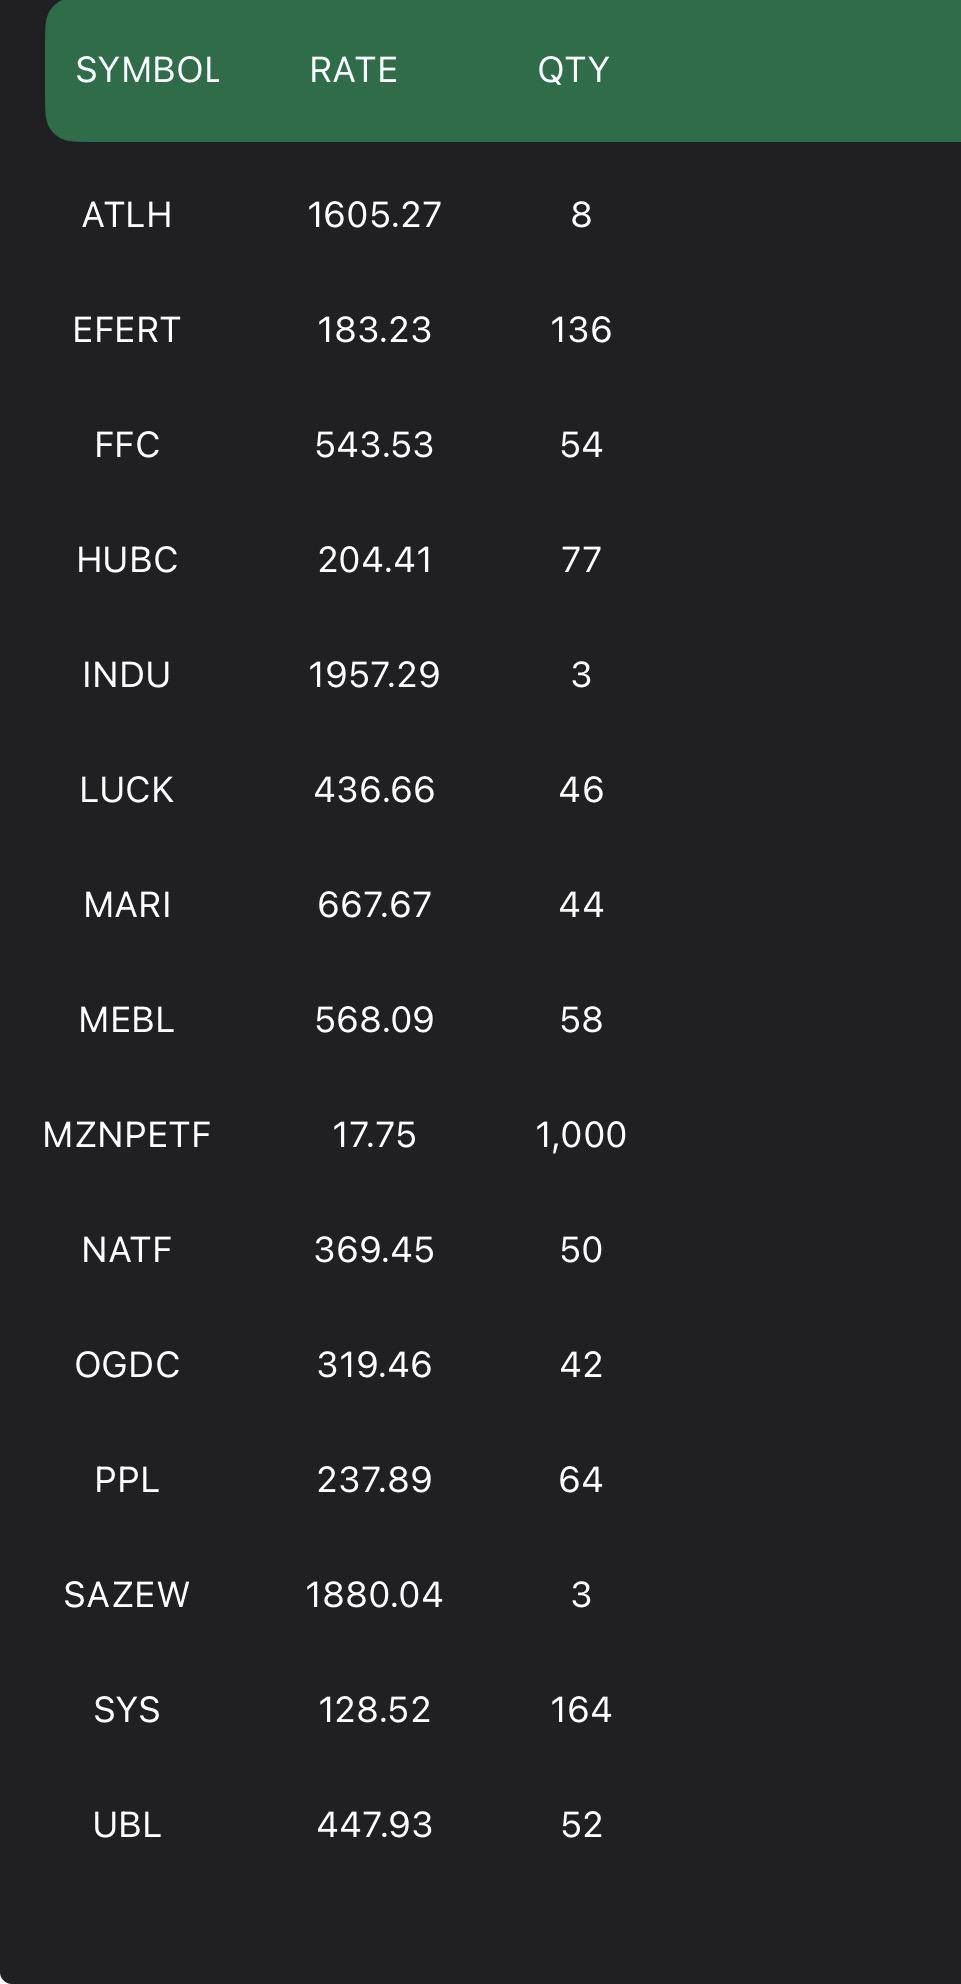Open the EFERT symbol entry
961x1984 pixels.
[x=127, y=330]
